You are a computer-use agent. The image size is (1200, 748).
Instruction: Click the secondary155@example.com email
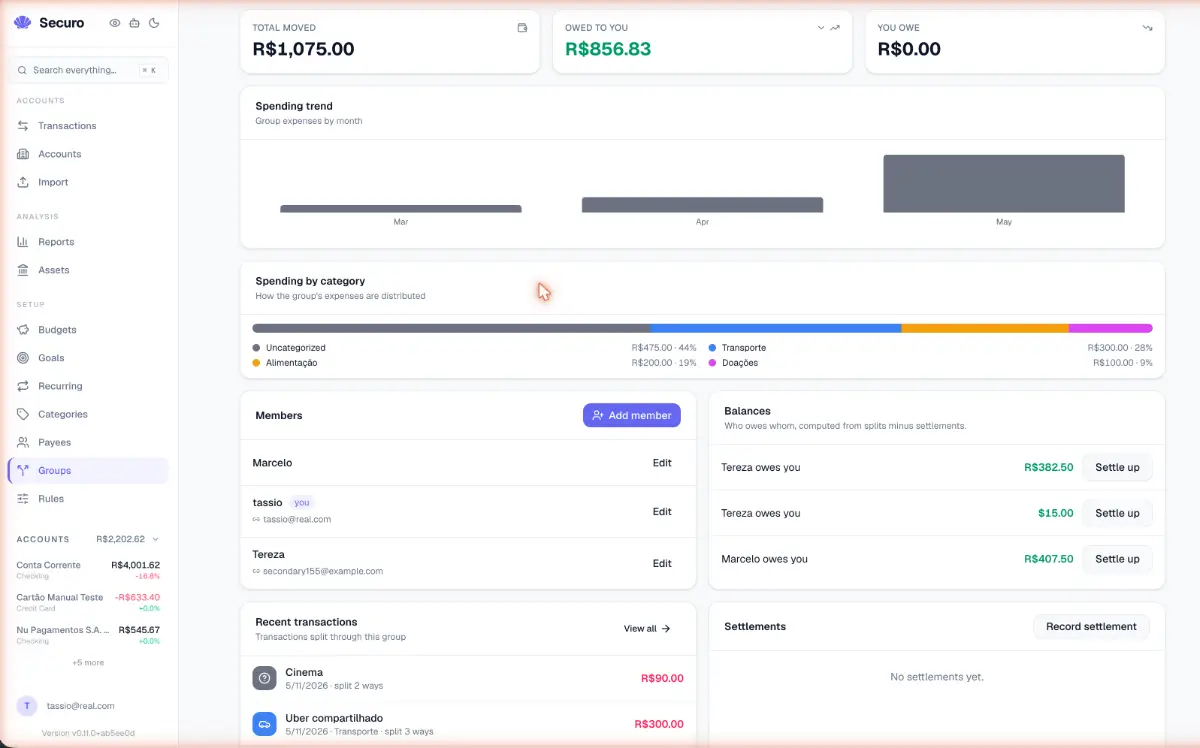[x=322, y=571]
